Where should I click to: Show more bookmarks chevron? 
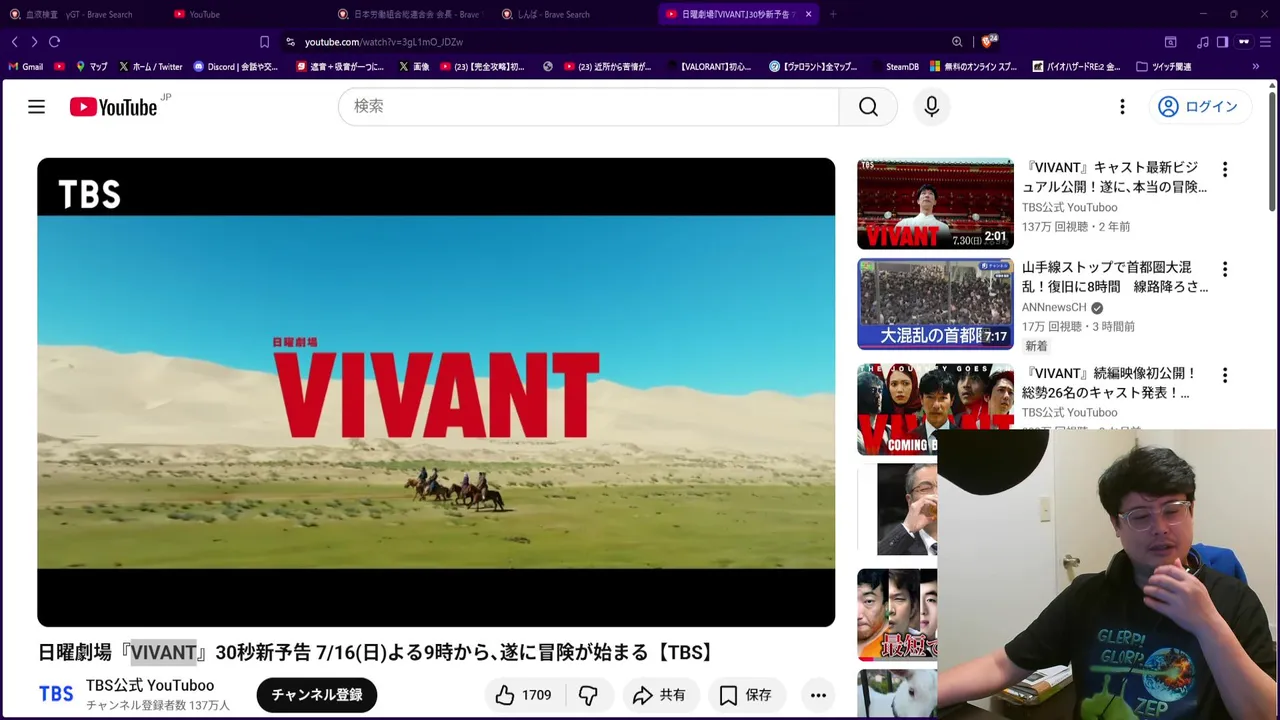[1256, 67]
